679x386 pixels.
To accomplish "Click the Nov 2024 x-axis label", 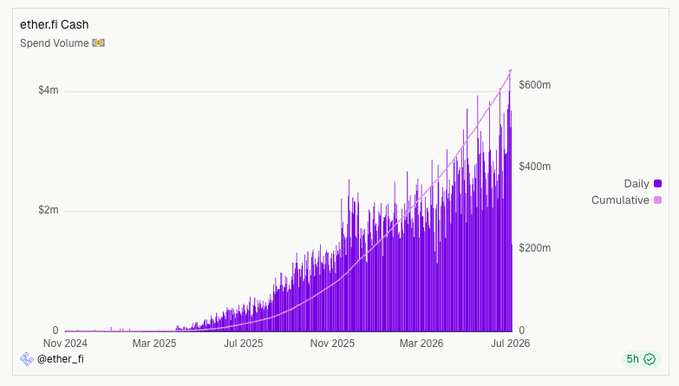I will (x=65, y=344).
